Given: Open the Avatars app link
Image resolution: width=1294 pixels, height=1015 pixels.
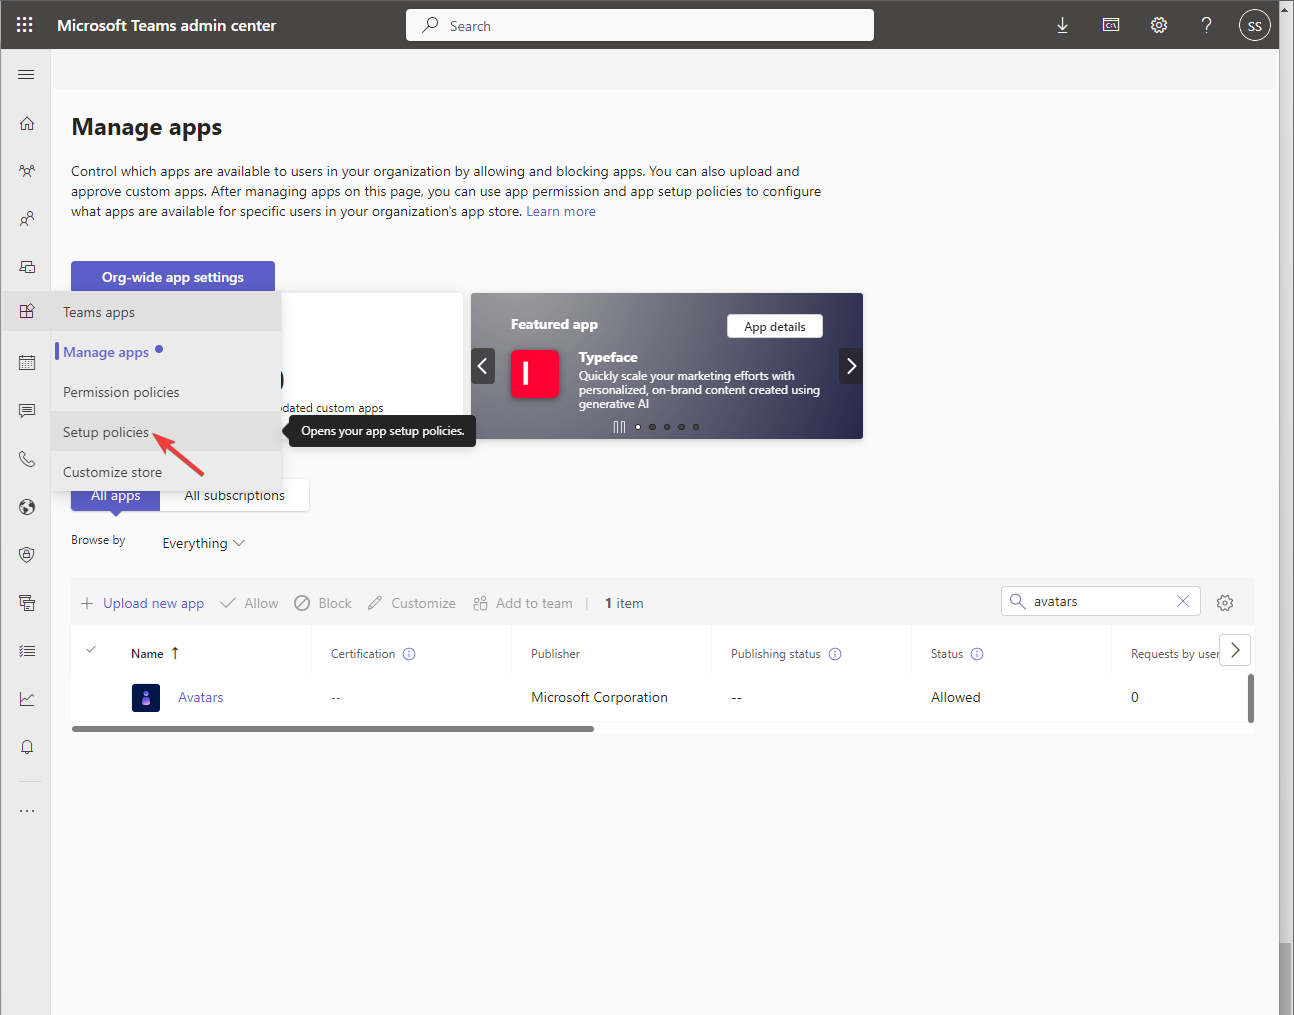Looking at the screenshot, I should [x=200, y=697].
